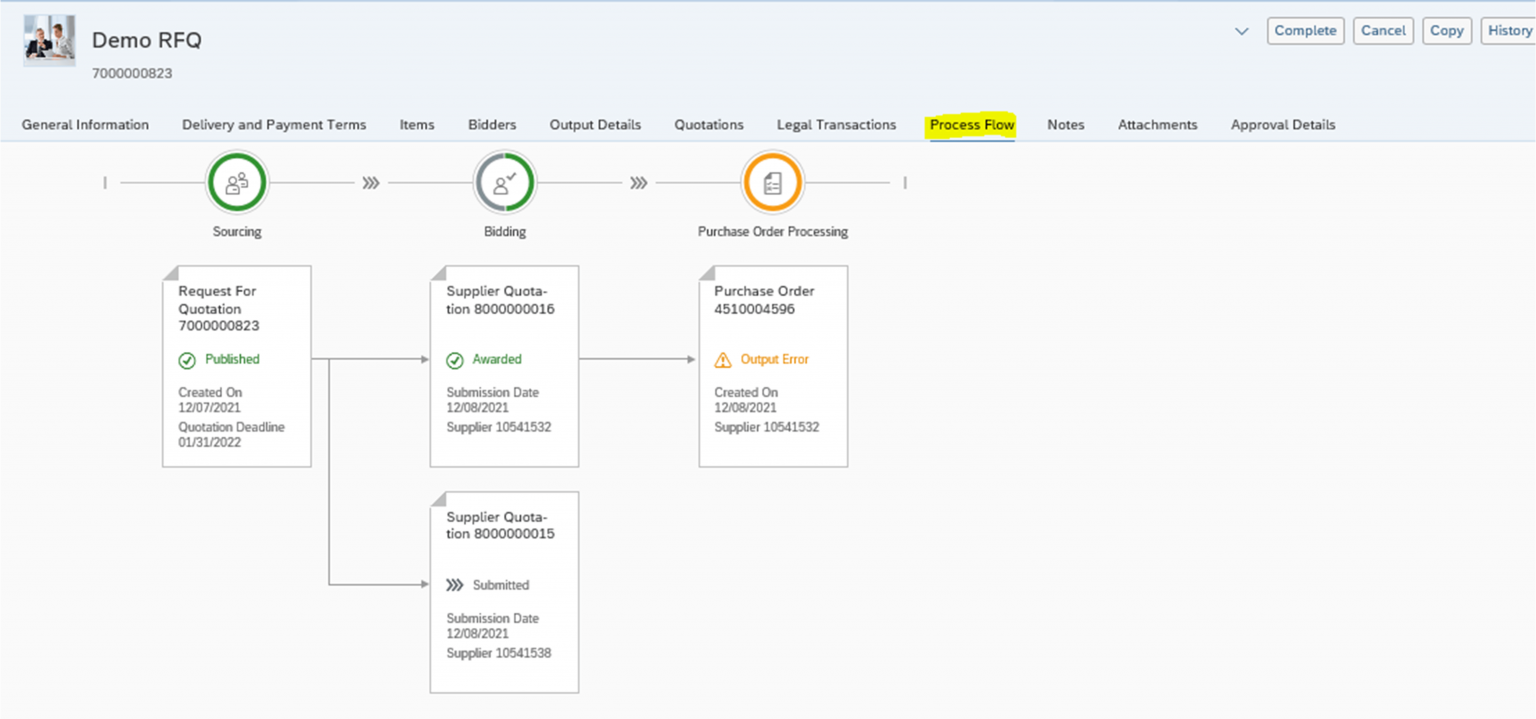Open the Approval Details tab

click(1282, 124)
